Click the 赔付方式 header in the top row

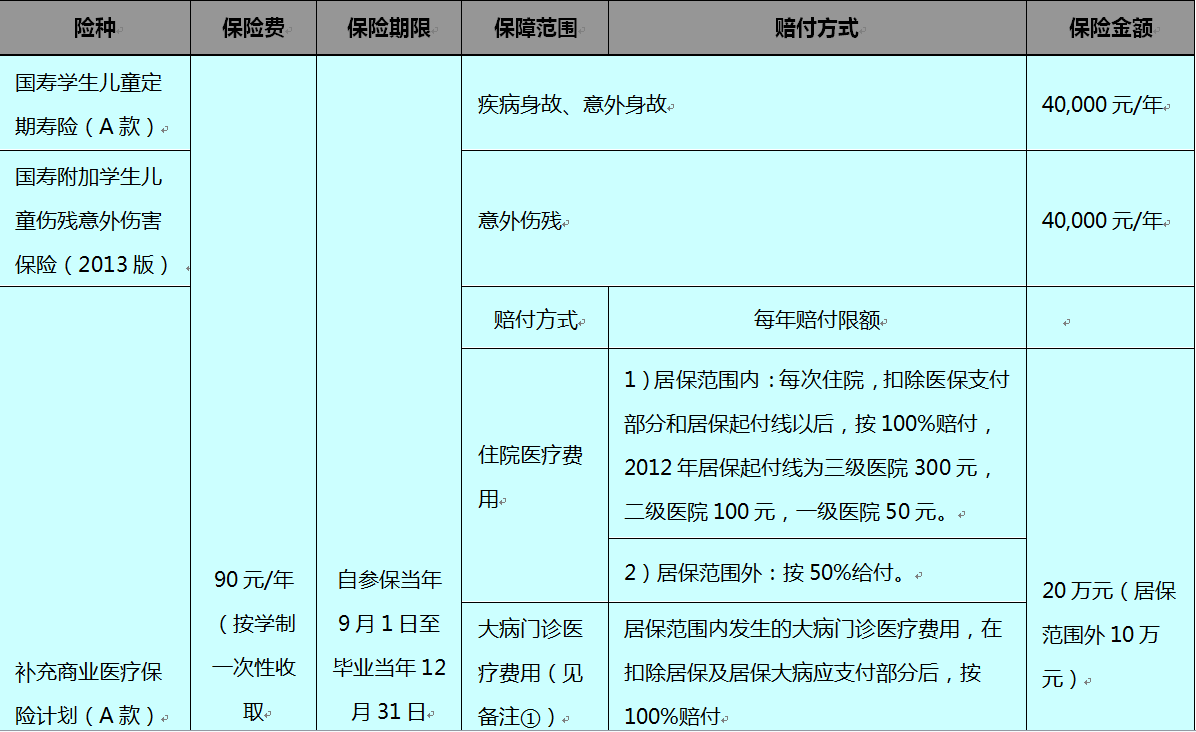click(817, 28)
